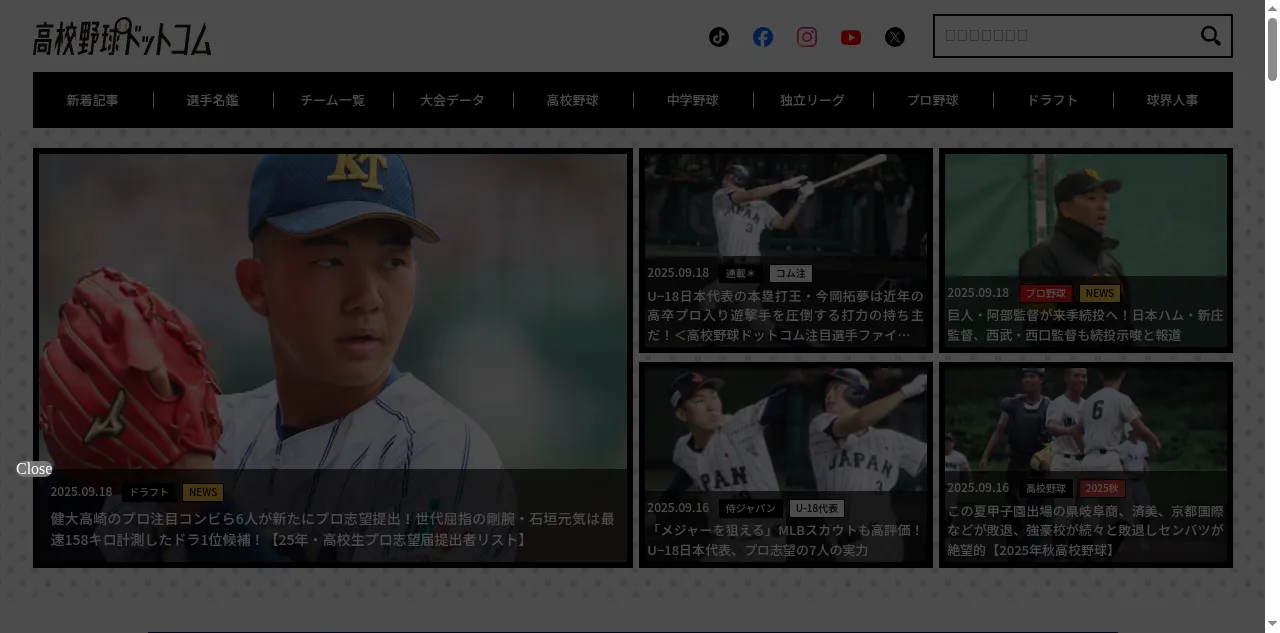Open the YouTube social icon
The image size is (1280, 633).
pyautogui.click(x=851, y=37)
